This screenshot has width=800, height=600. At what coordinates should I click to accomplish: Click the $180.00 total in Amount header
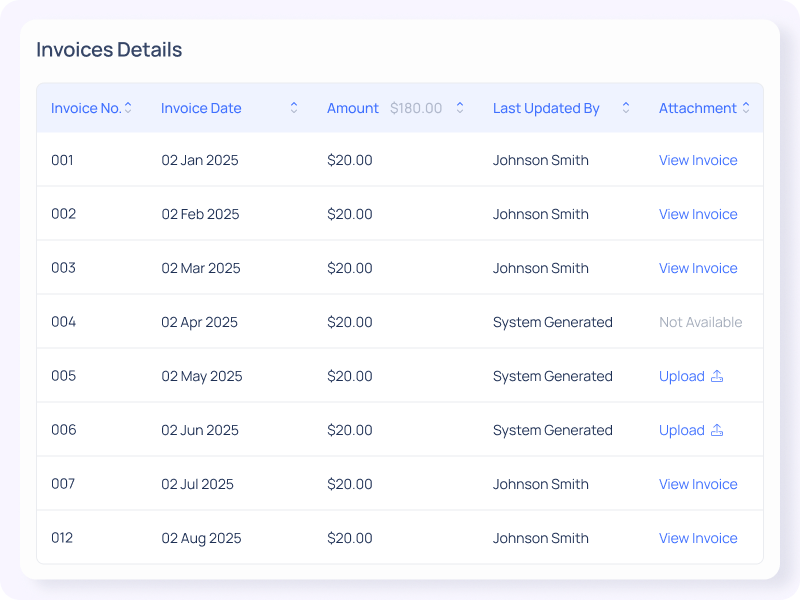point(416,109)
